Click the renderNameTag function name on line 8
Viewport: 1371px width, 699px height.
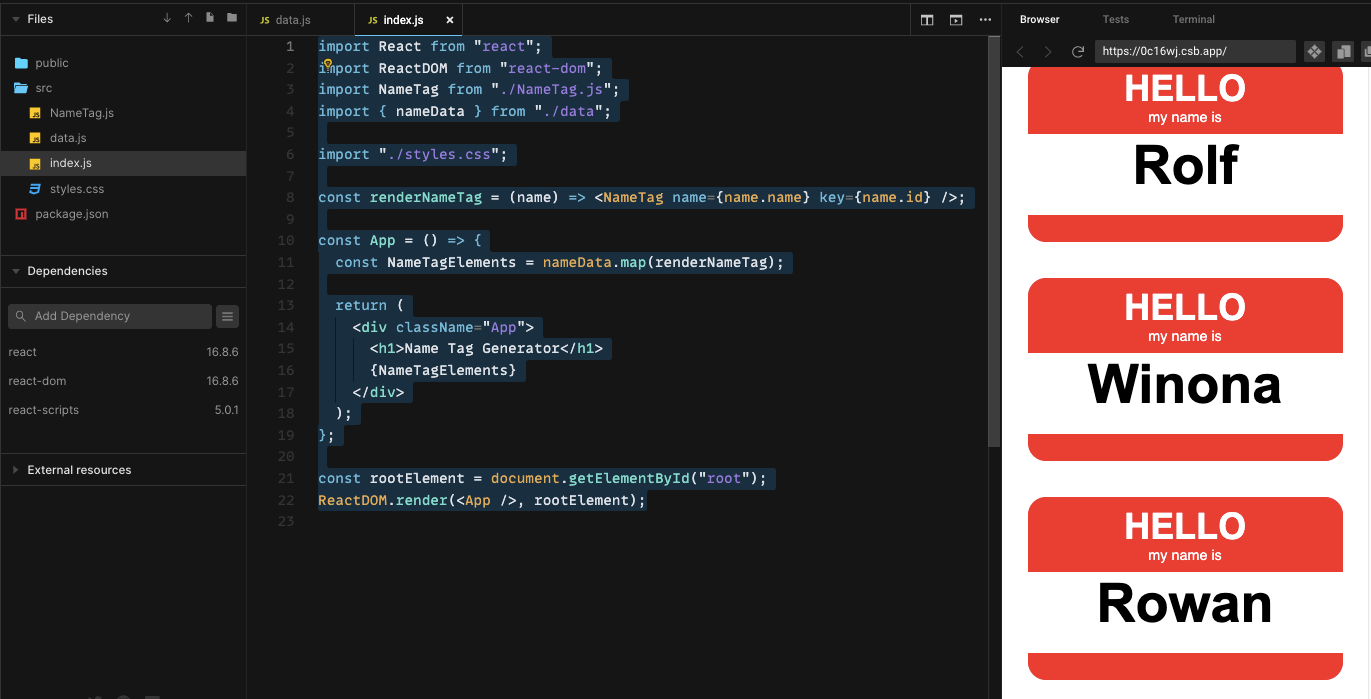tap(426, 198)
